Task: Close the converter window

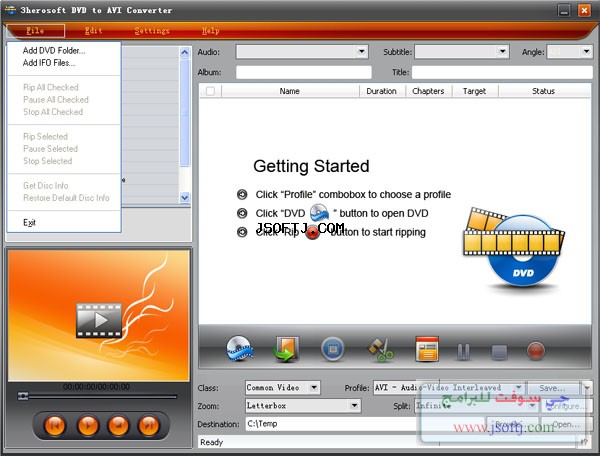Action: coord(584,10)
